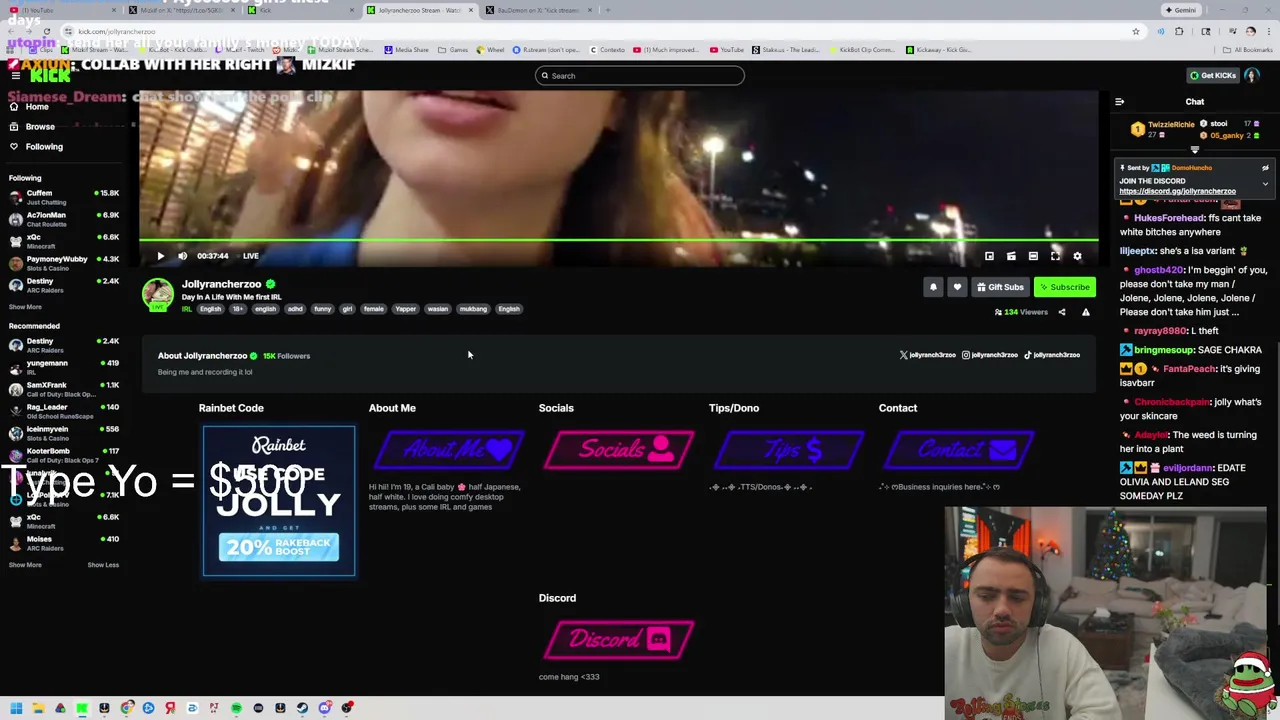Image resolution: width=1280 pixels, height=720 pixels.
Task: Expand the pinned Discord message chevron
Action: pos(1265,184)
